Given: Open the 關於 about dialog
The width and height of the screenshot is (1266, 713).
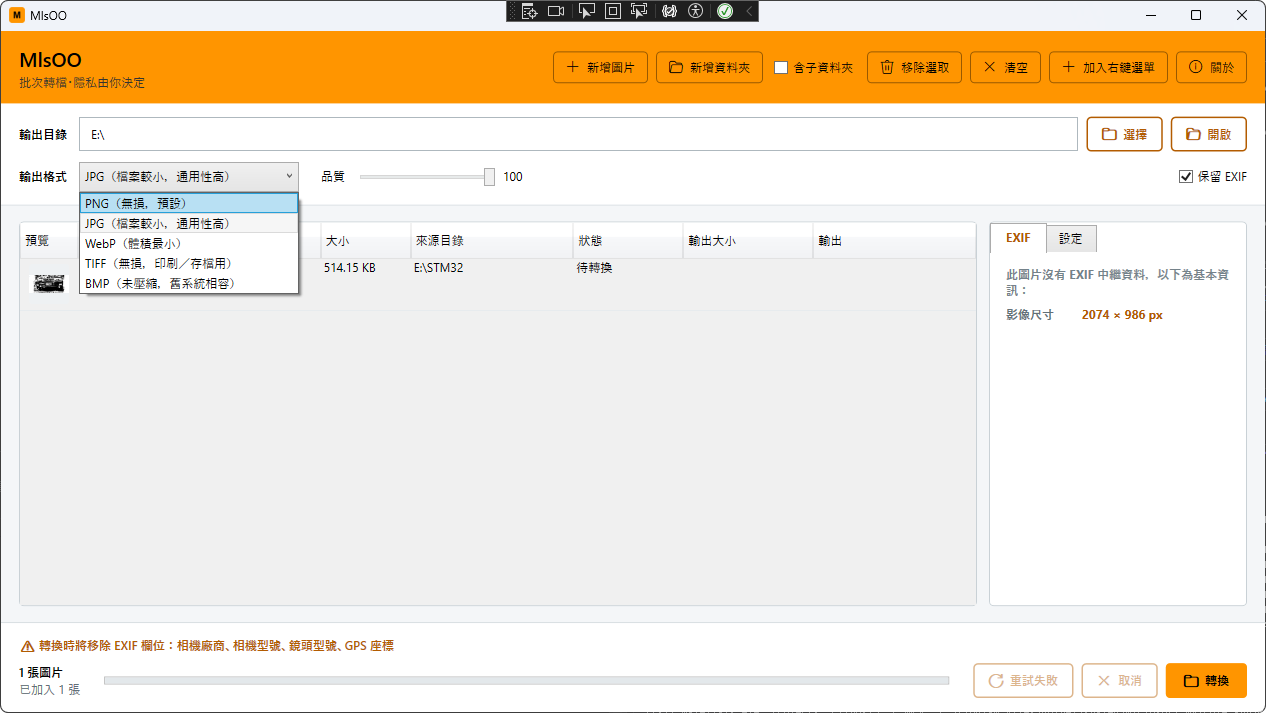Looking at the screenshot, I should pyautogui.click(x=1211, y=67).
